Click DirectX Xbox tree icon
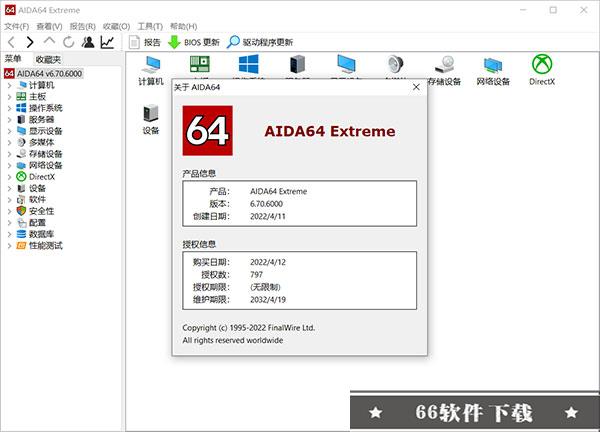This screenshot has height=432, width=600. coord(21,177)
